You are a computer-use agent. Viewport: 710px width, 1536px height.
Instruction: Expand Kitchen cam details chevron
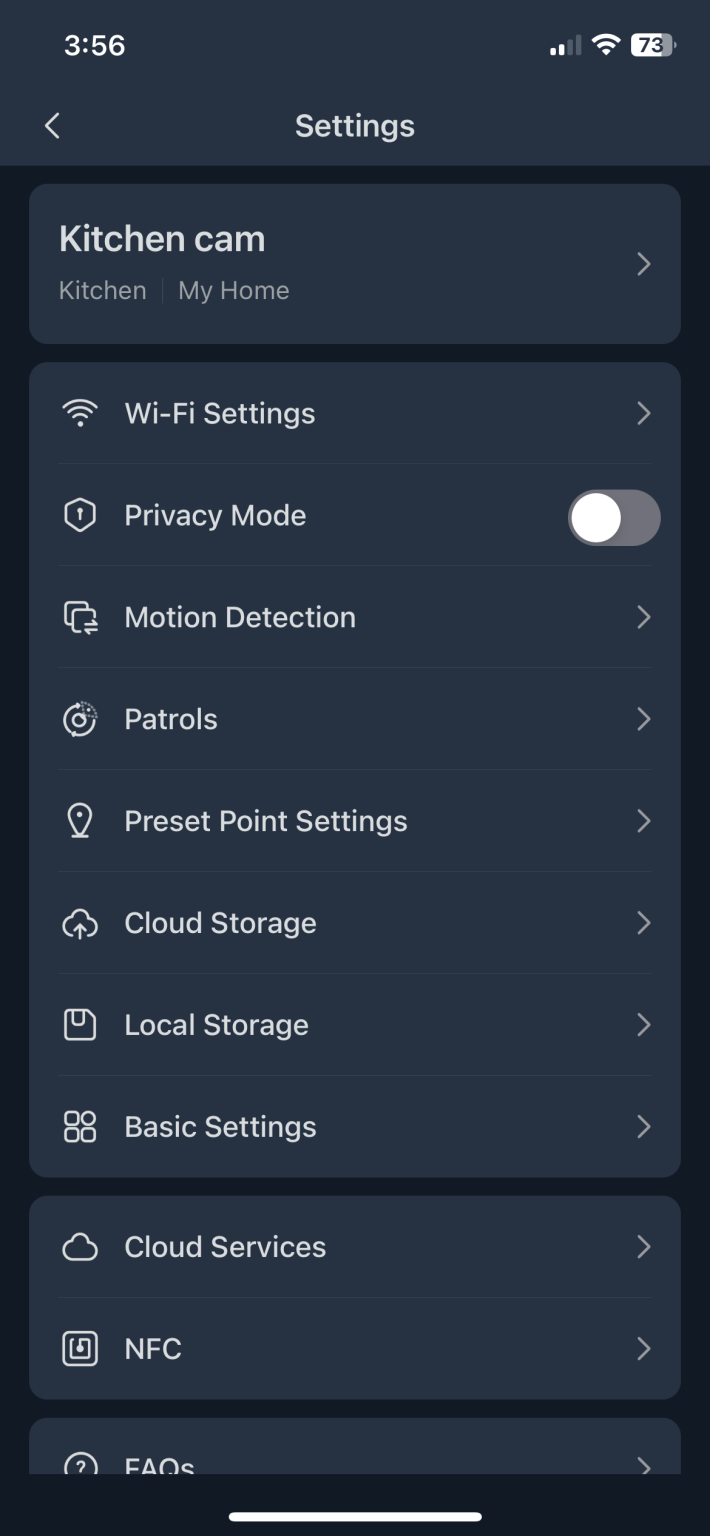[644, 264]
